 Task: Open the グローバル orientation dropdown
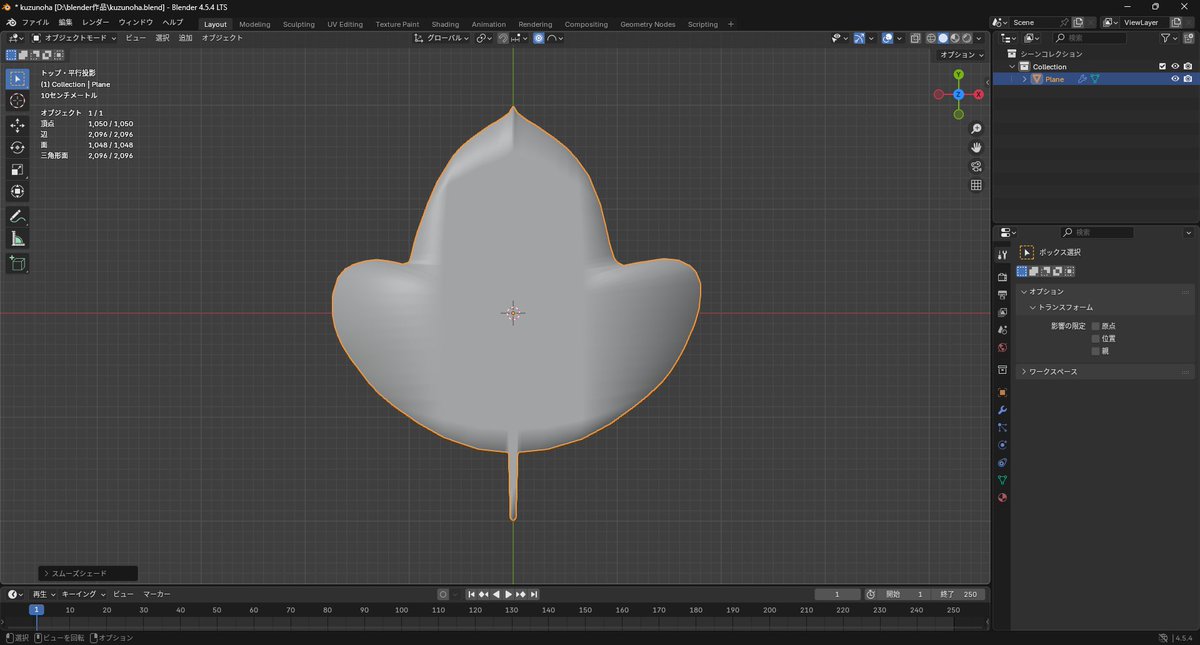pyautogui.click(x=443, y=38)
